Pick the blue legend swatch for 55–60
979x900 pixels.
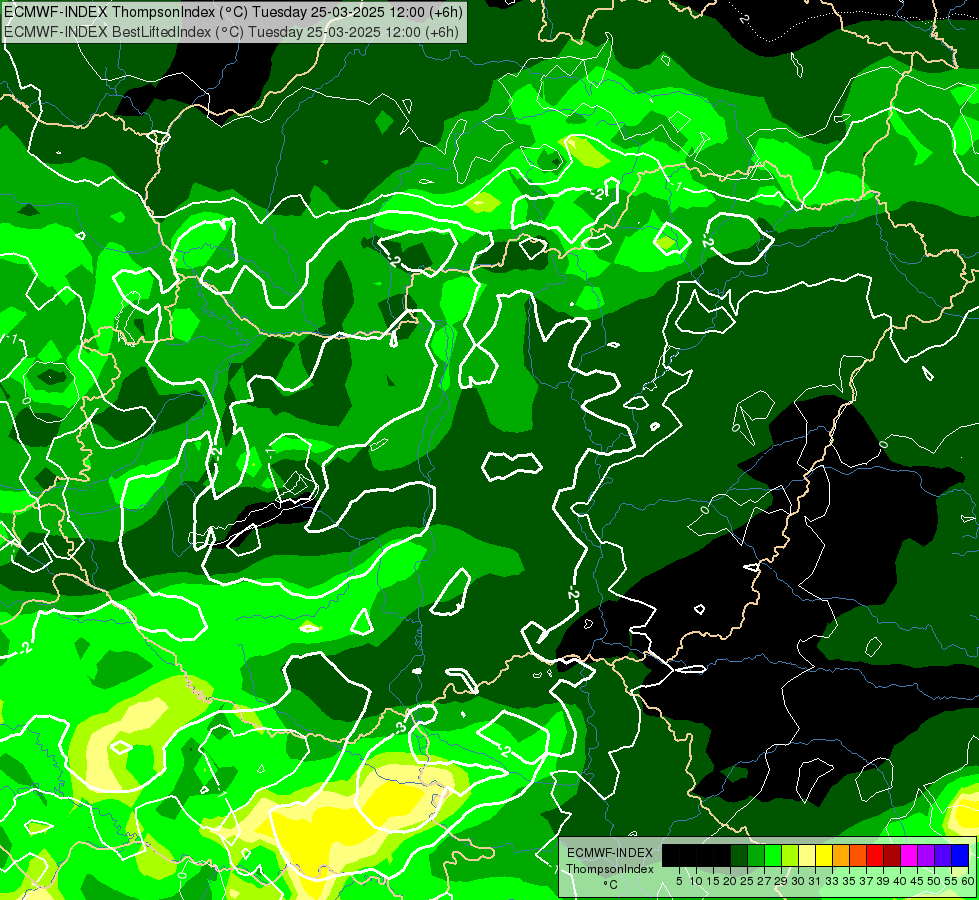960,855
